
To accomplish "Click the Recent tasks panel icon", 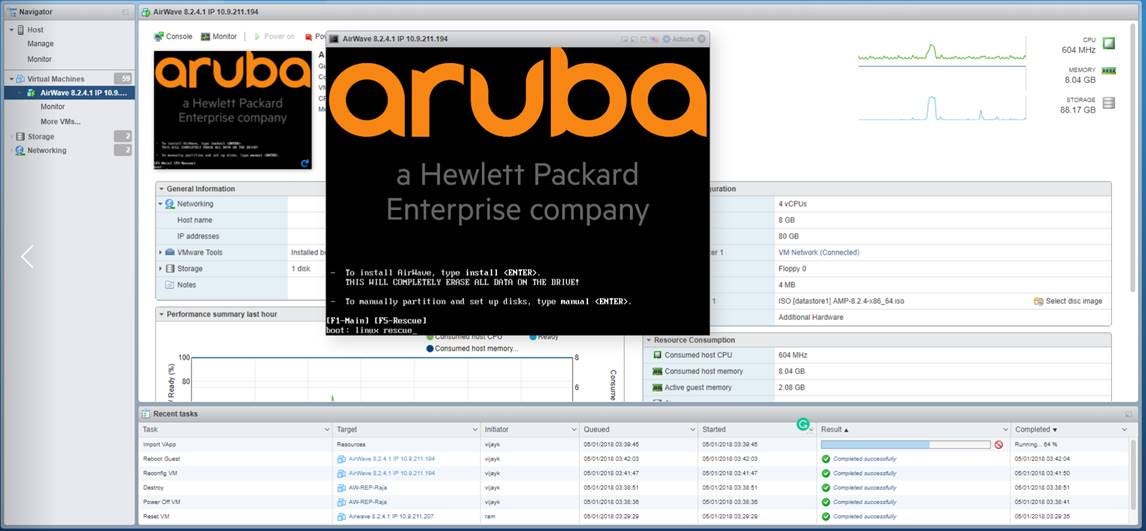I will tap(145, 414).
